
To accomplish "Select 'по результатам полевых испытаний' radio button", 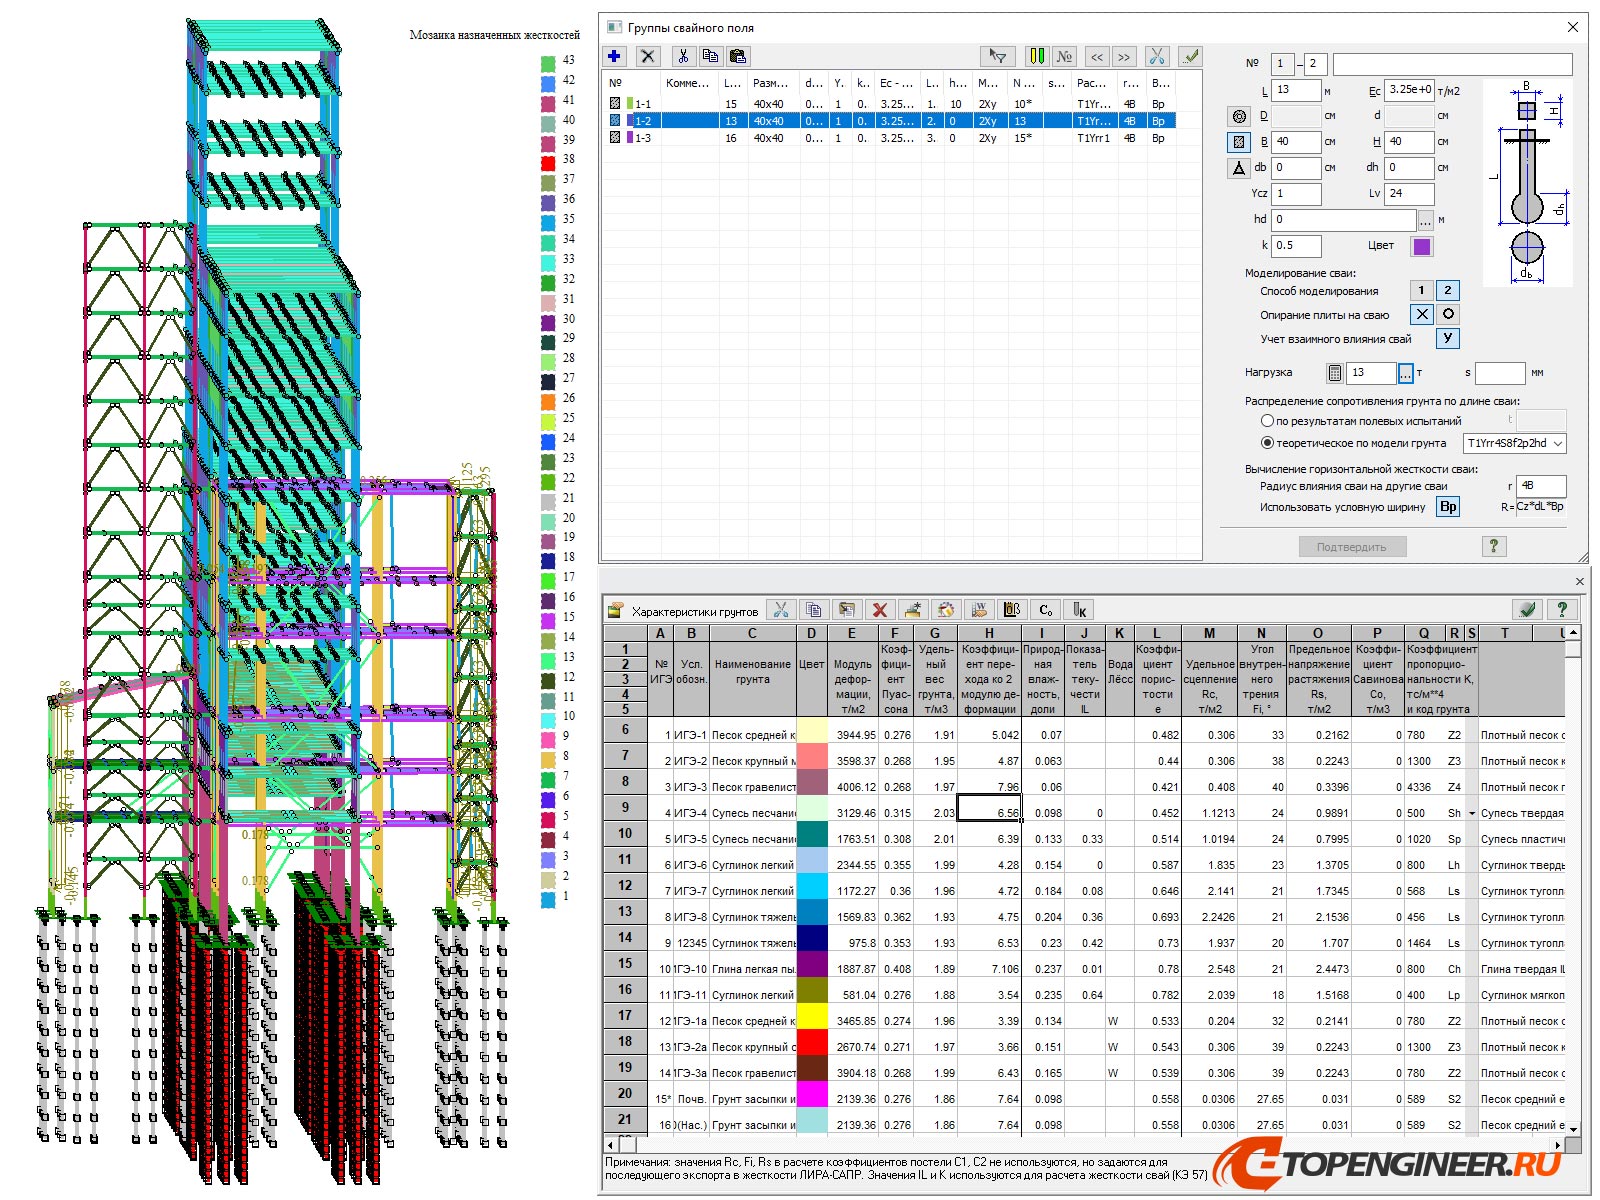I will 1267,421.
